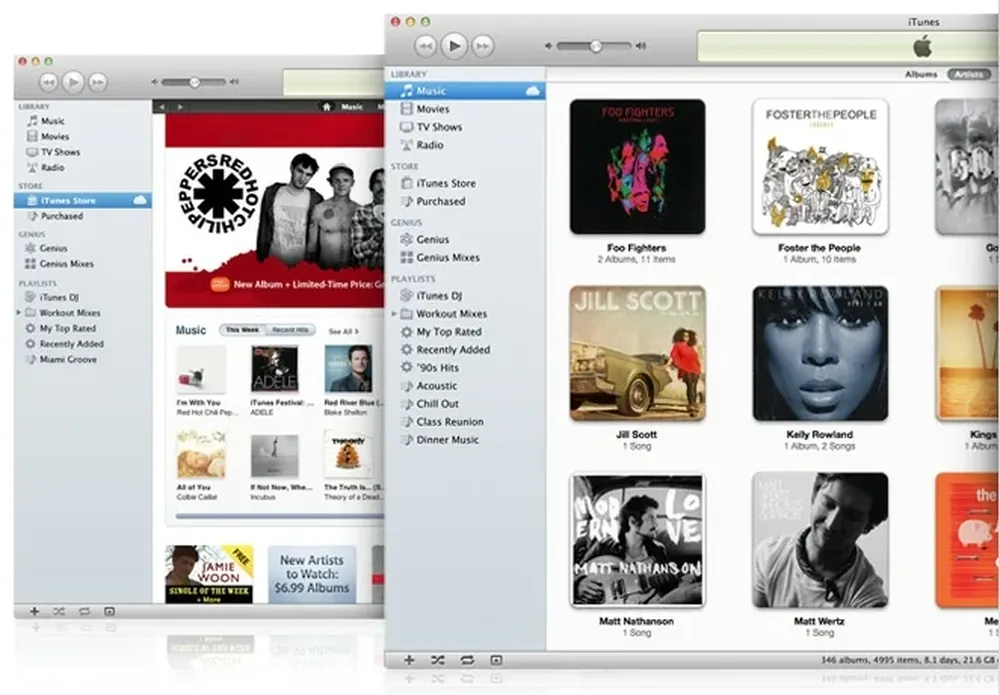Open Genius Mixes in the front window sidebar
Image resolution: width=1000 pixels, height=695 pixels.
[447, 258]
